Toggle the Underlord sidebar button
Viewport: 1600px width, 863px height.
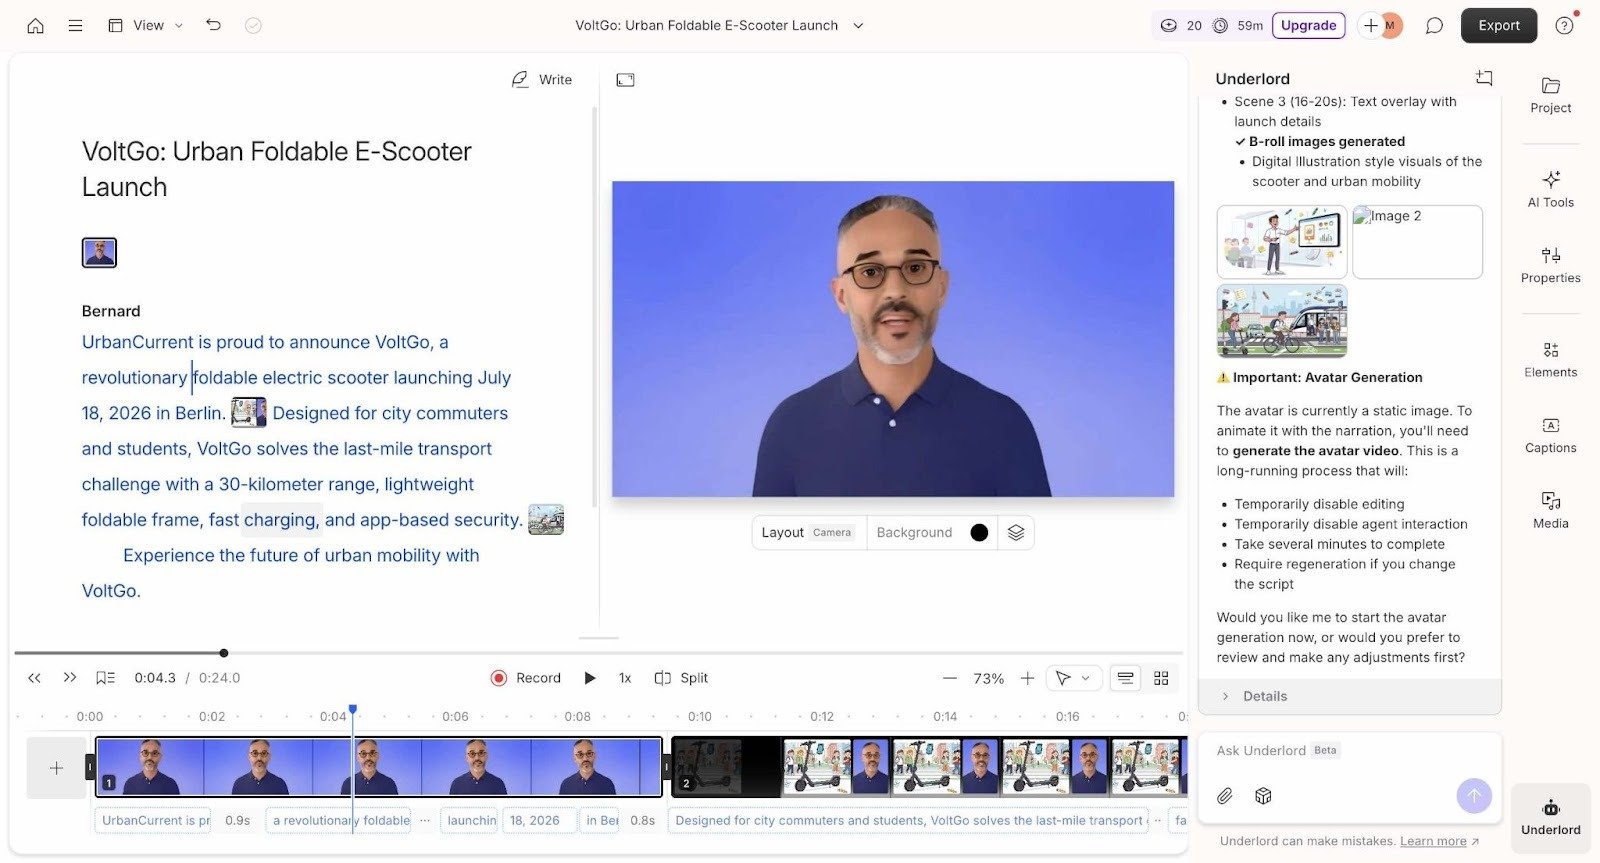point(1550,817)
